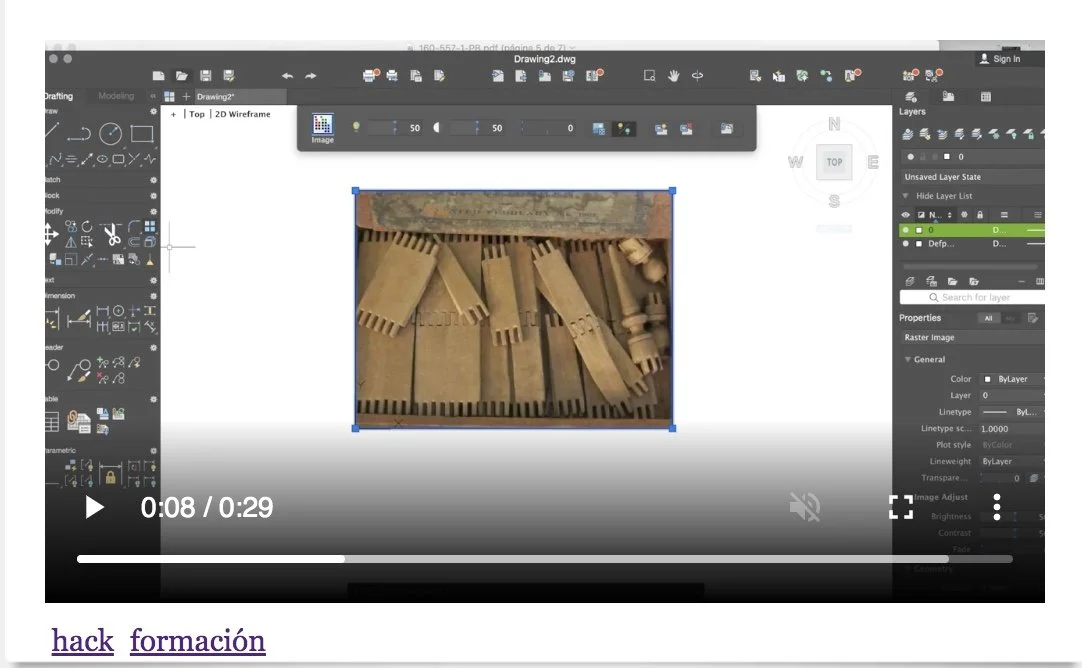The height and width of the screenshot is (668, 1082).
Task: Add a new drawing tab with plus
Action: 186,97
